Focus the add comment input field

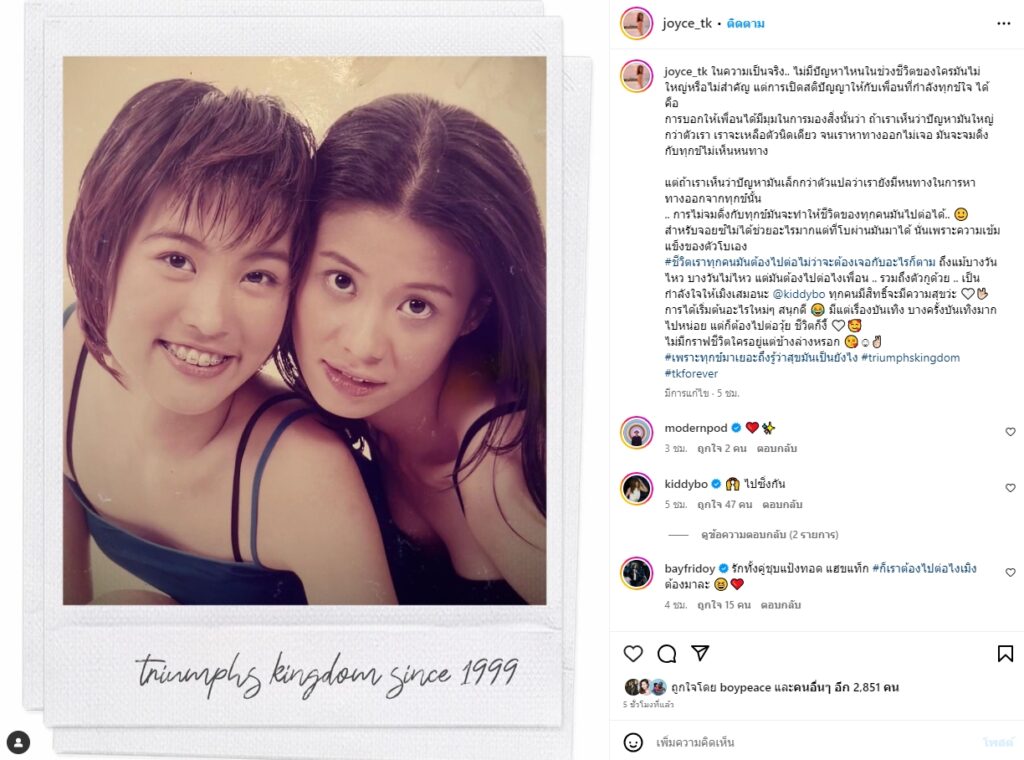coord(816,742)
